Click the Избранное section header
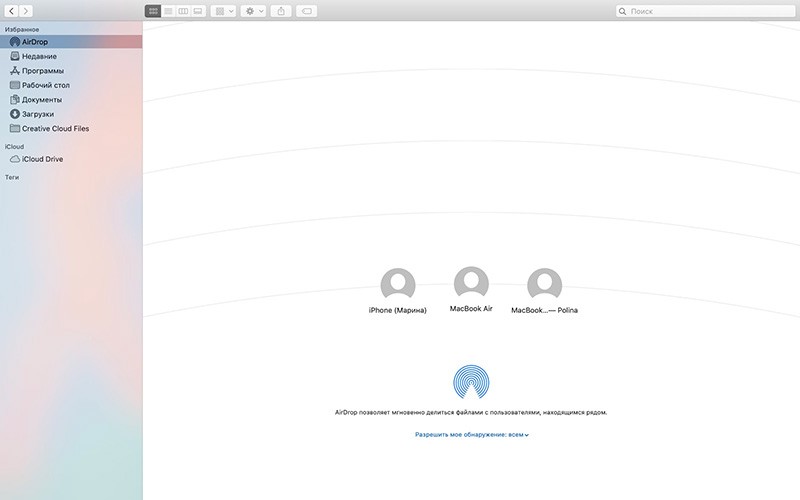This screenshot has height=500, width=800. point(22,30)
